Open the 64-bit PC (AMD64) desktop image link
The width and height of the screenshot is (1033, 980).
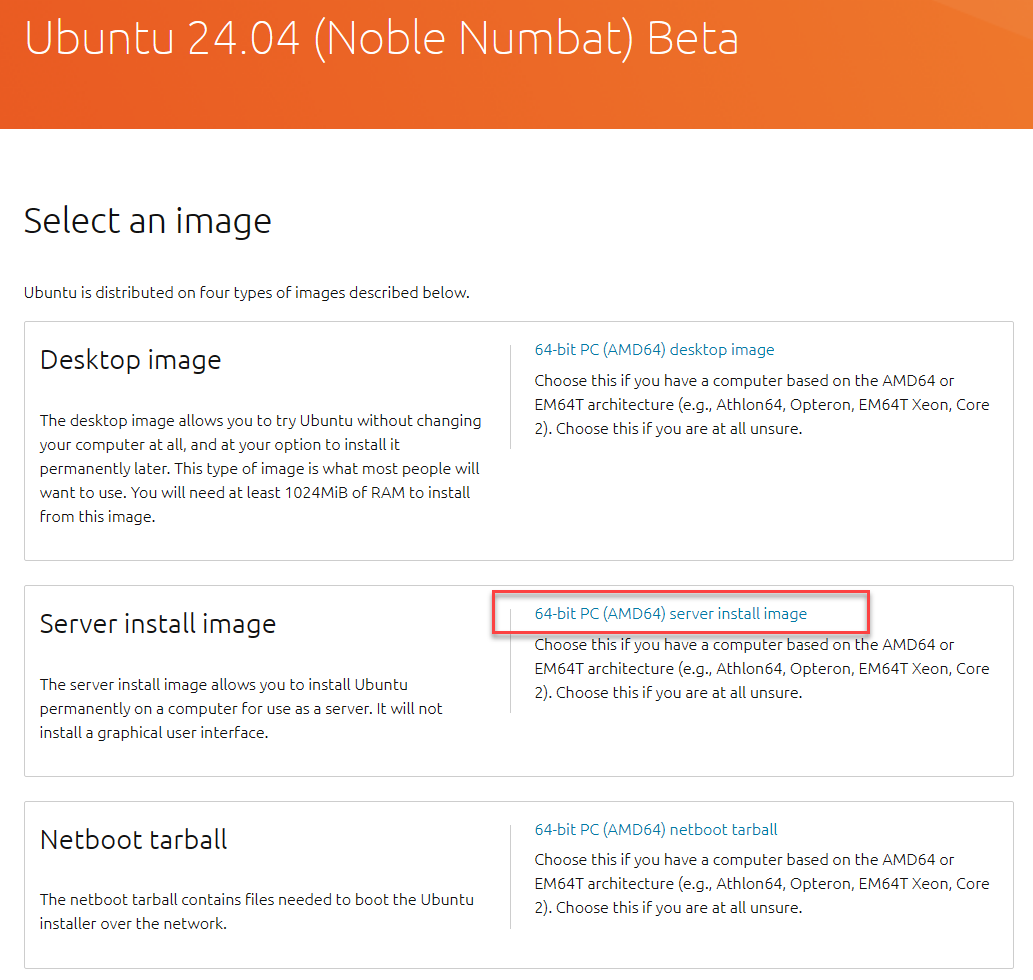click(x=654, y=350)
